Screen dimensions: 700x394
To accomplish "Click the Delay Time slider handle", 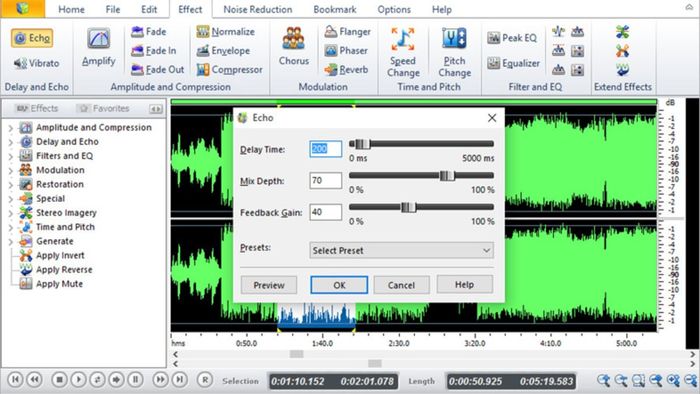I will 362,144.
